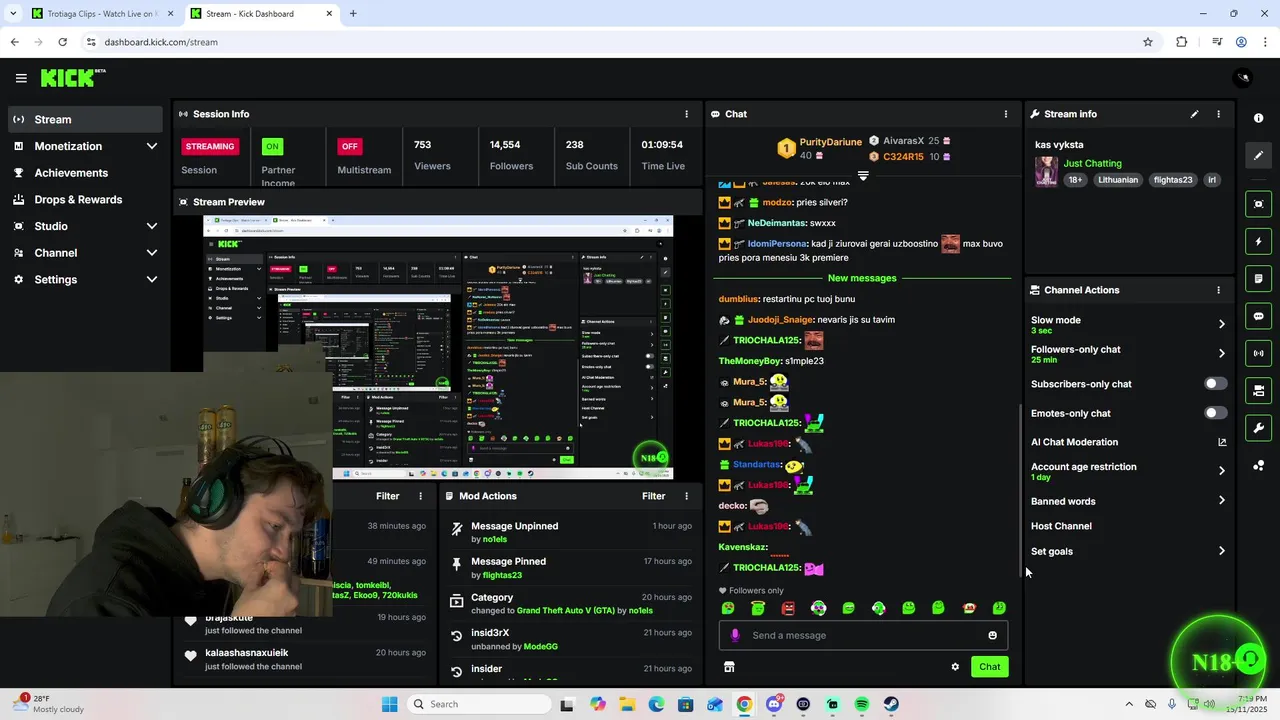Click Filter in the activity feed panel

tap(388, 496)
